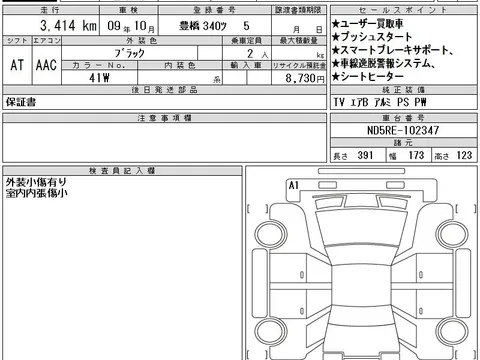Click sales point ★プッシュスタート
This screenshot has width=480, height=360.
tap(372, 37)
